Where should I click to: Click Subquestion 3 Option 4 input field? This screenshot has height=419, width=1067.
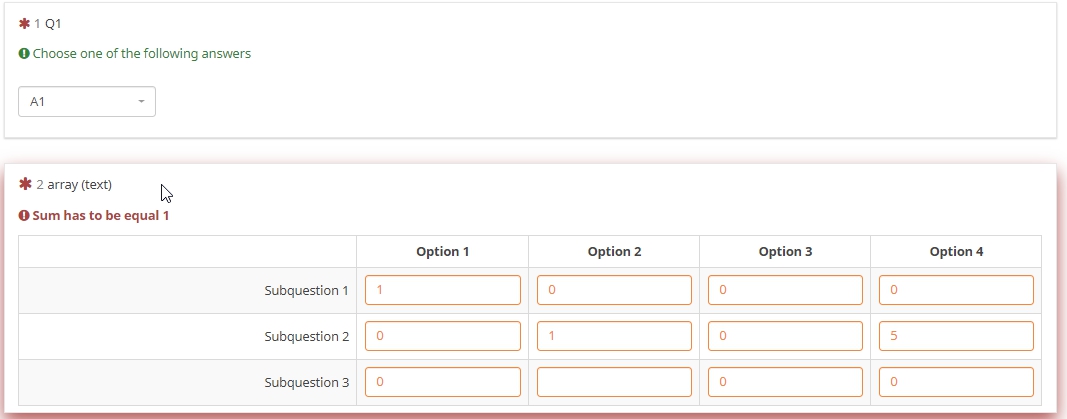click(956, 382)
